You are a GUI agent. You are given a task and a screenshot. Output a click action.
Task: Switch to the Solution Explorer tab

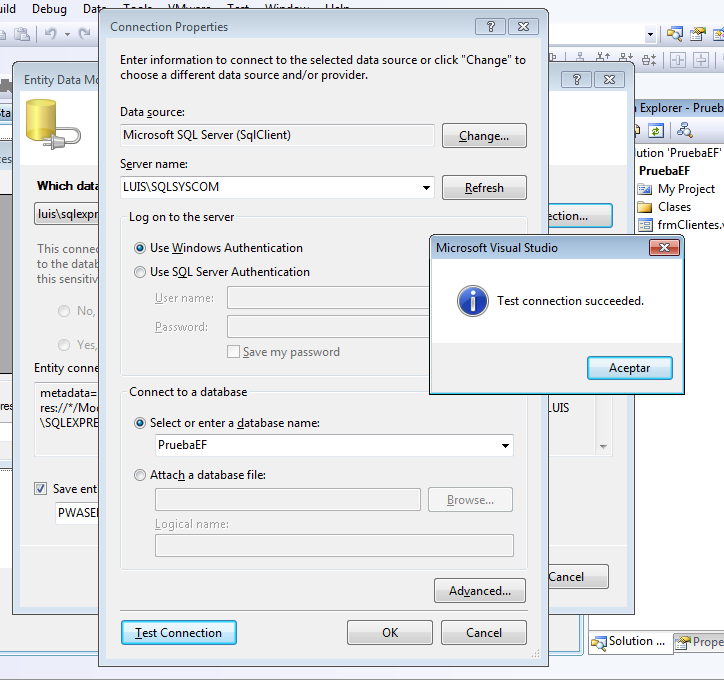[x=630, y=641]
